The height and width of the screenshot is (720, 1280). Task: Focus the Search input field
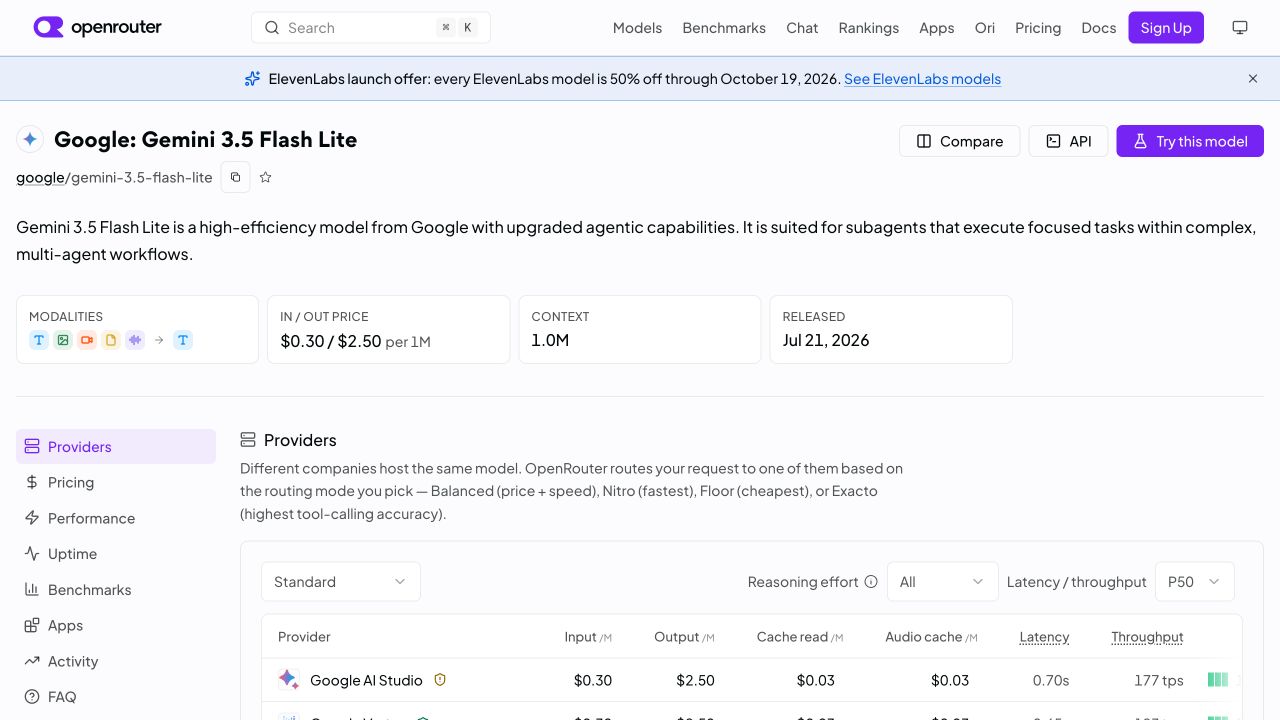coord(371,28)
